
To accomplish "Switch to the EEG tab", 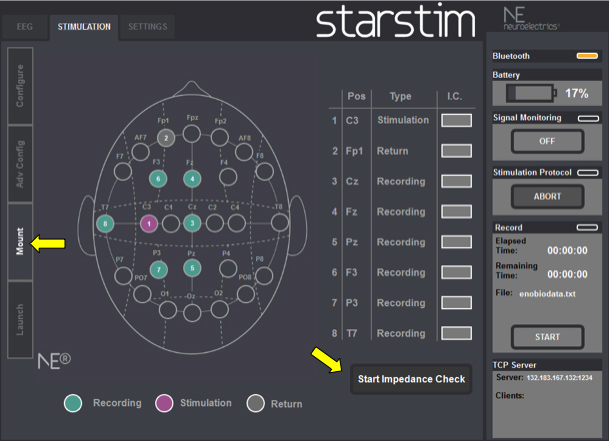I will click(x=25, y=27).
